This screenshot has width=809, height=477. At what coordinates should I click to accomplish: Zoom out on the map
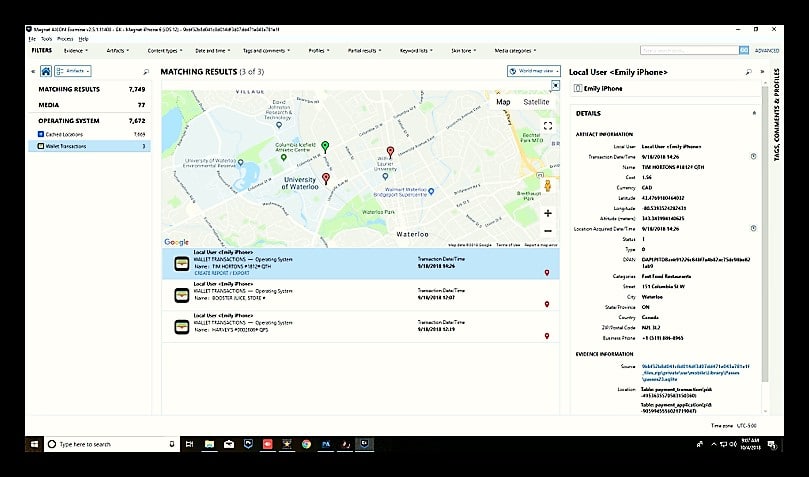tap(548, 231)
